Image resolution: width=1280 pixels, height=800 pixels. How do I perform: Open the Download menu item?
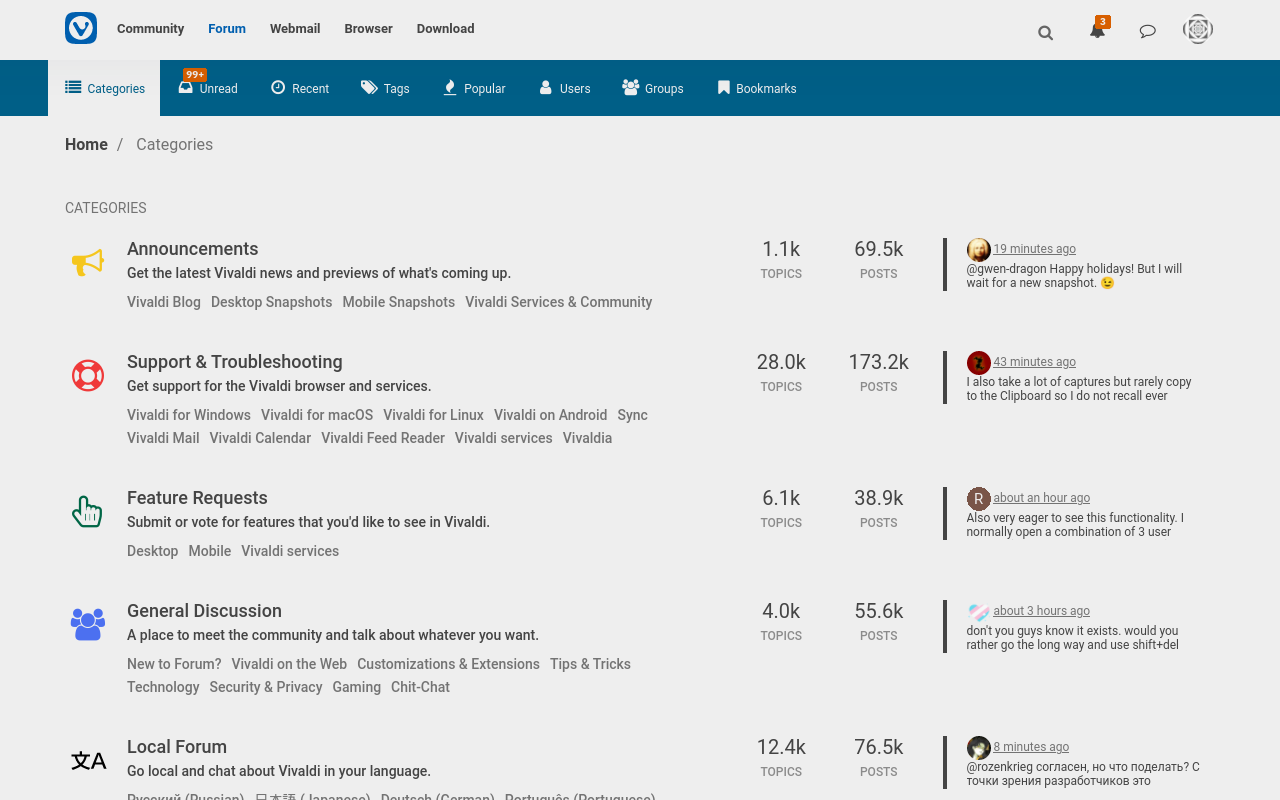coord(445,29)
